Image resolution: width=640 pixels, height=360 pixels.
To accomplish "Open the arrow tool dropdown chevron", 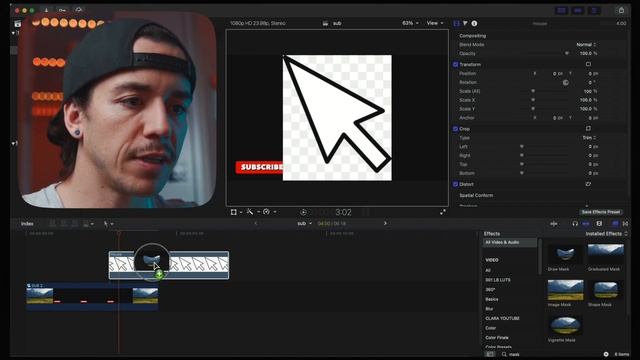I will pos(112,224).
